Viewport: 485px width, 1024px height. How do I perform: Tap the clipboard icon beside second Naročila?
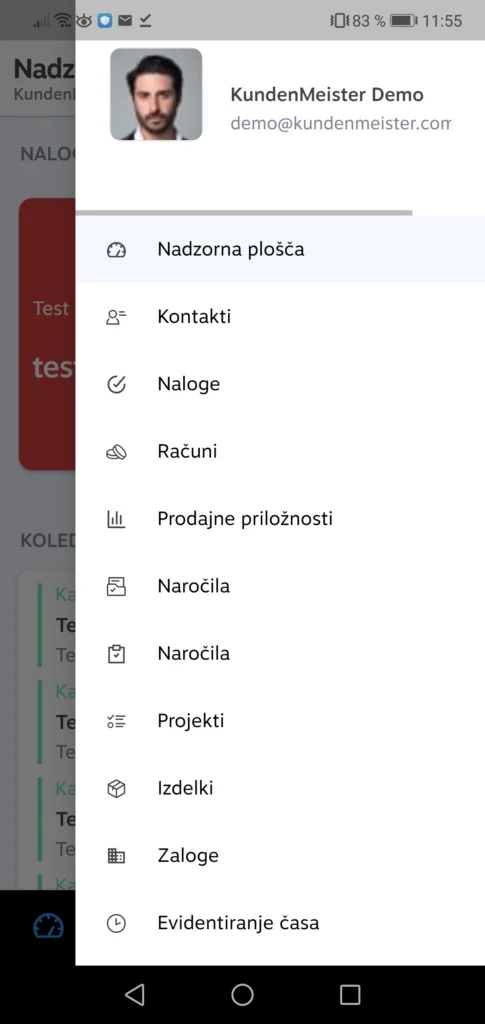click(116, 654)
